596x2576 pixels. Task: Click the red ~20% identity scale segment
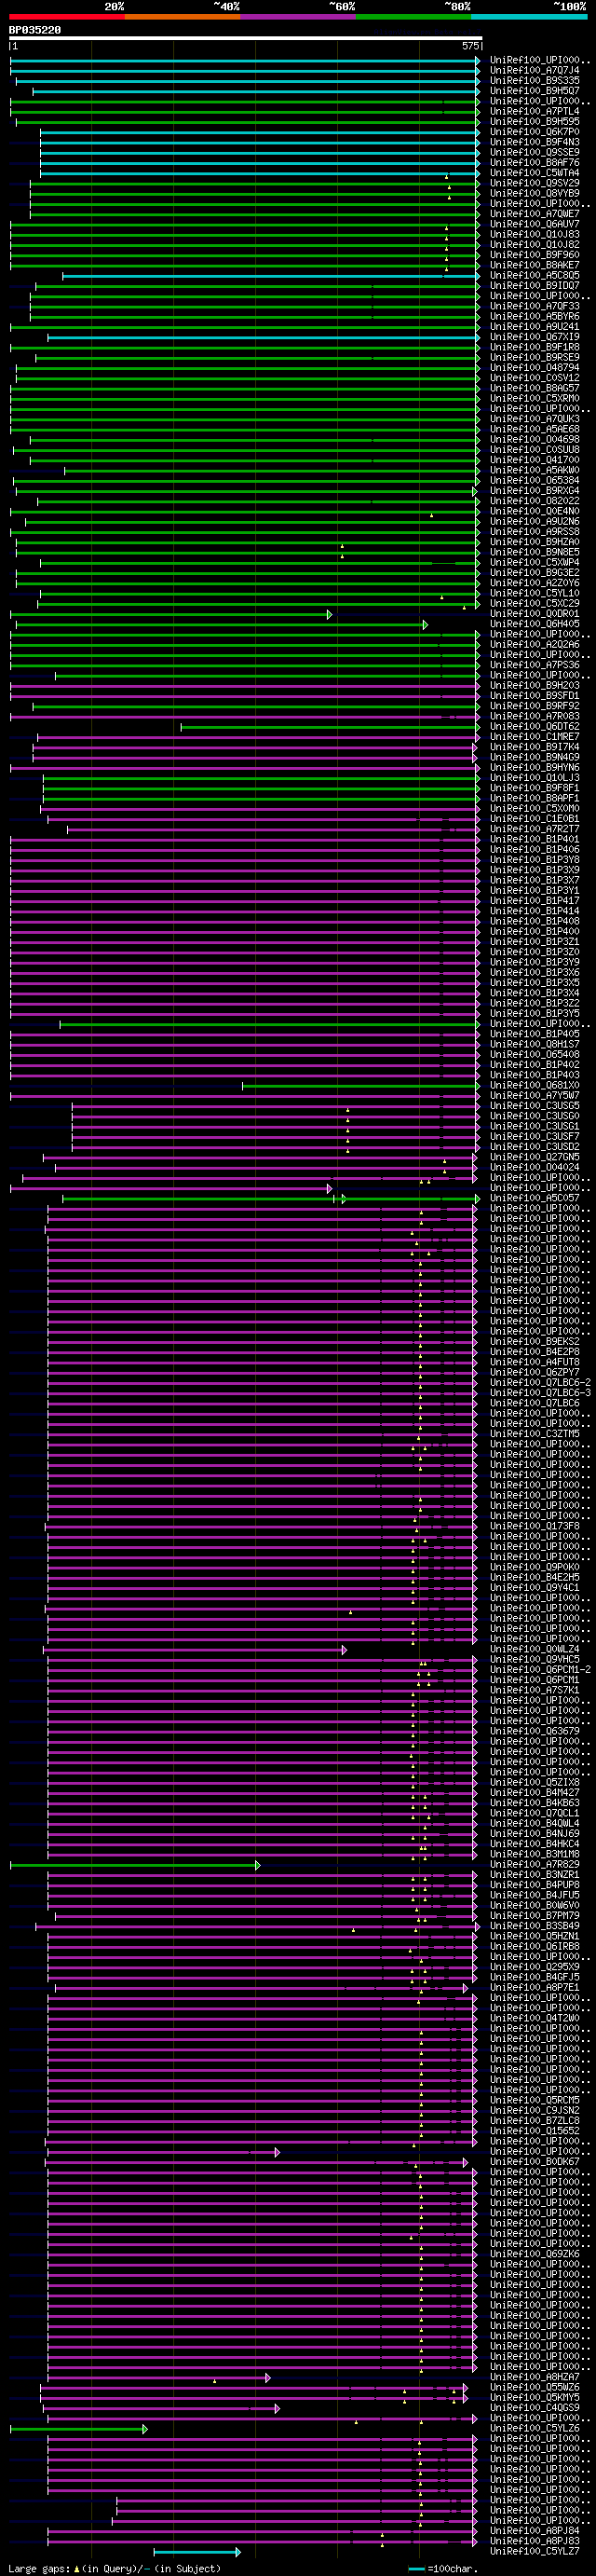67,17
